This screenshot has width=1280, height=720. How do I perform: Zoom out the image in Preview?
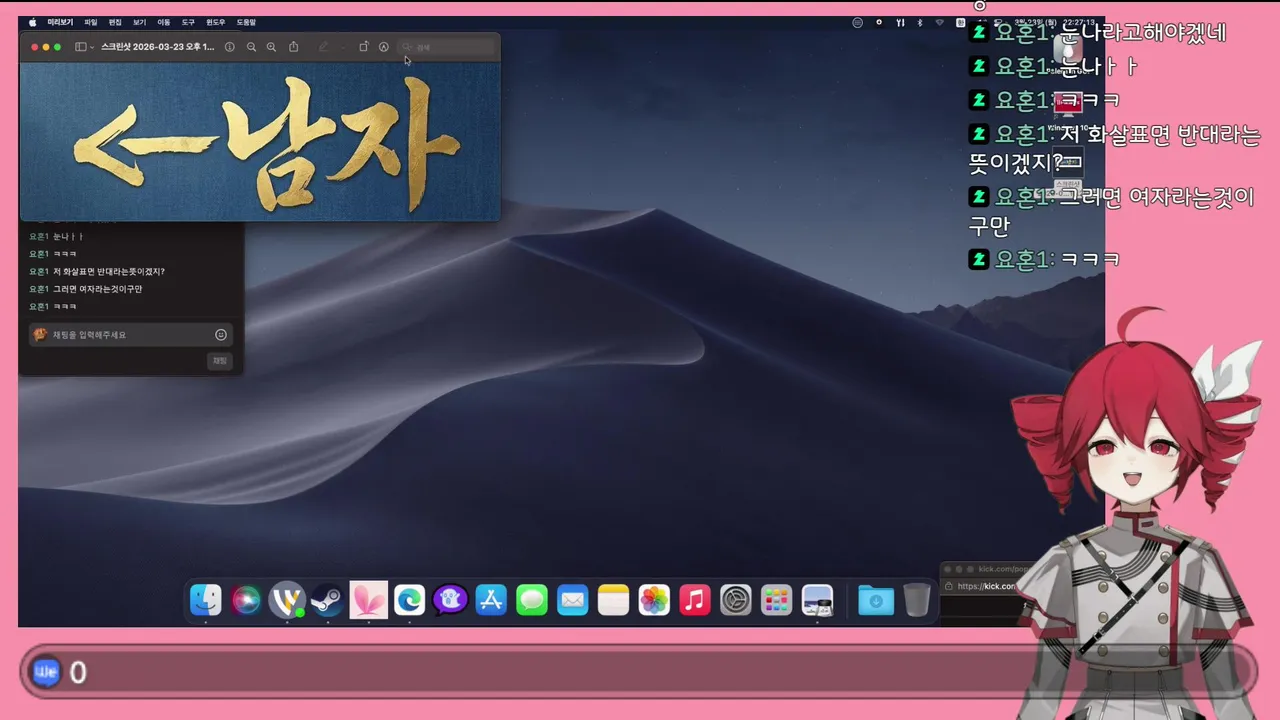pos(251,47)
